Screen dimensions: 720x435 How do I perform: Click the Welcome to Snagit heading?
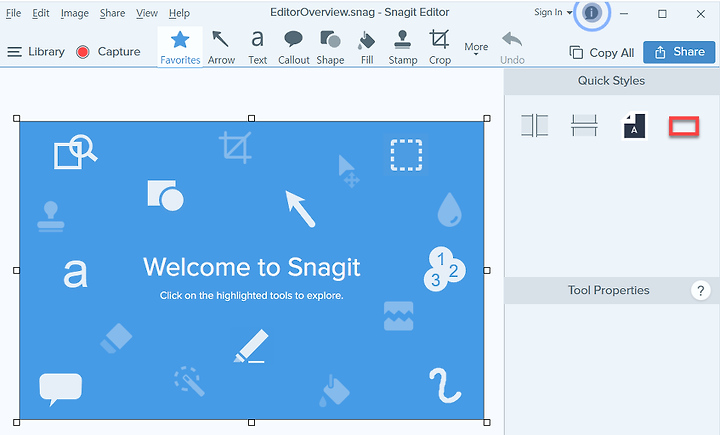click(x=252, y=267)
